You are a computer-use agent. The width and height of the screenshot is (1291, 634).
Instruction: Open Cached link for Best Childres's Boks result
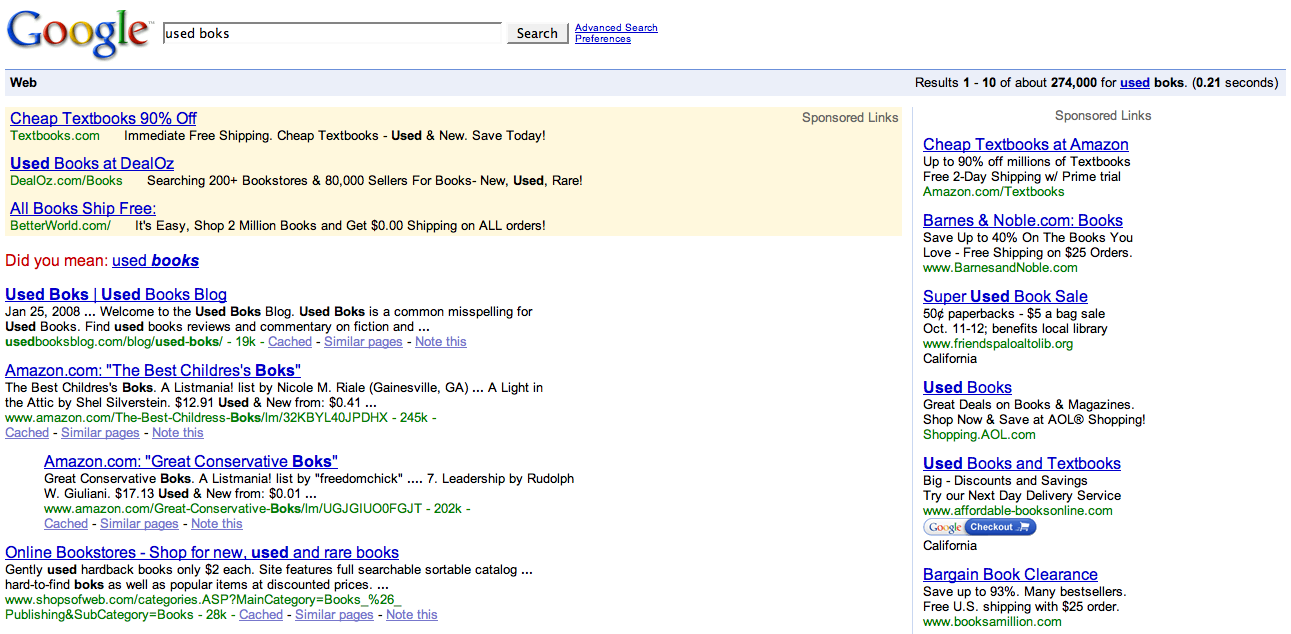click(x=27, y=433)
